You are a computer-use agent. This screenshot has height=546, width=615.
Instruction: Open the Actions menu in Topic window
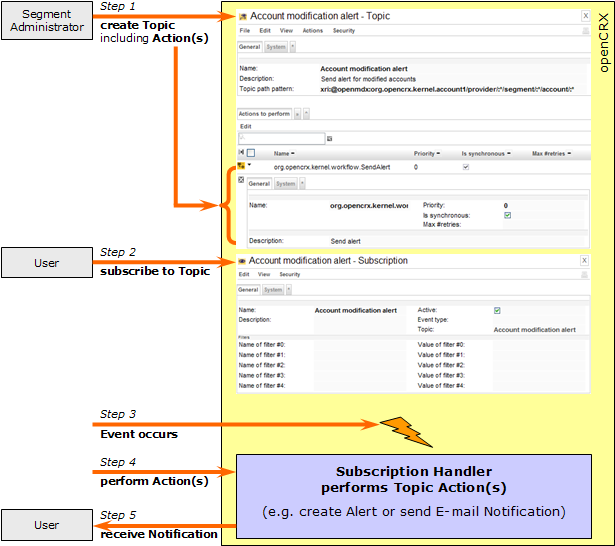click(313, 31)
